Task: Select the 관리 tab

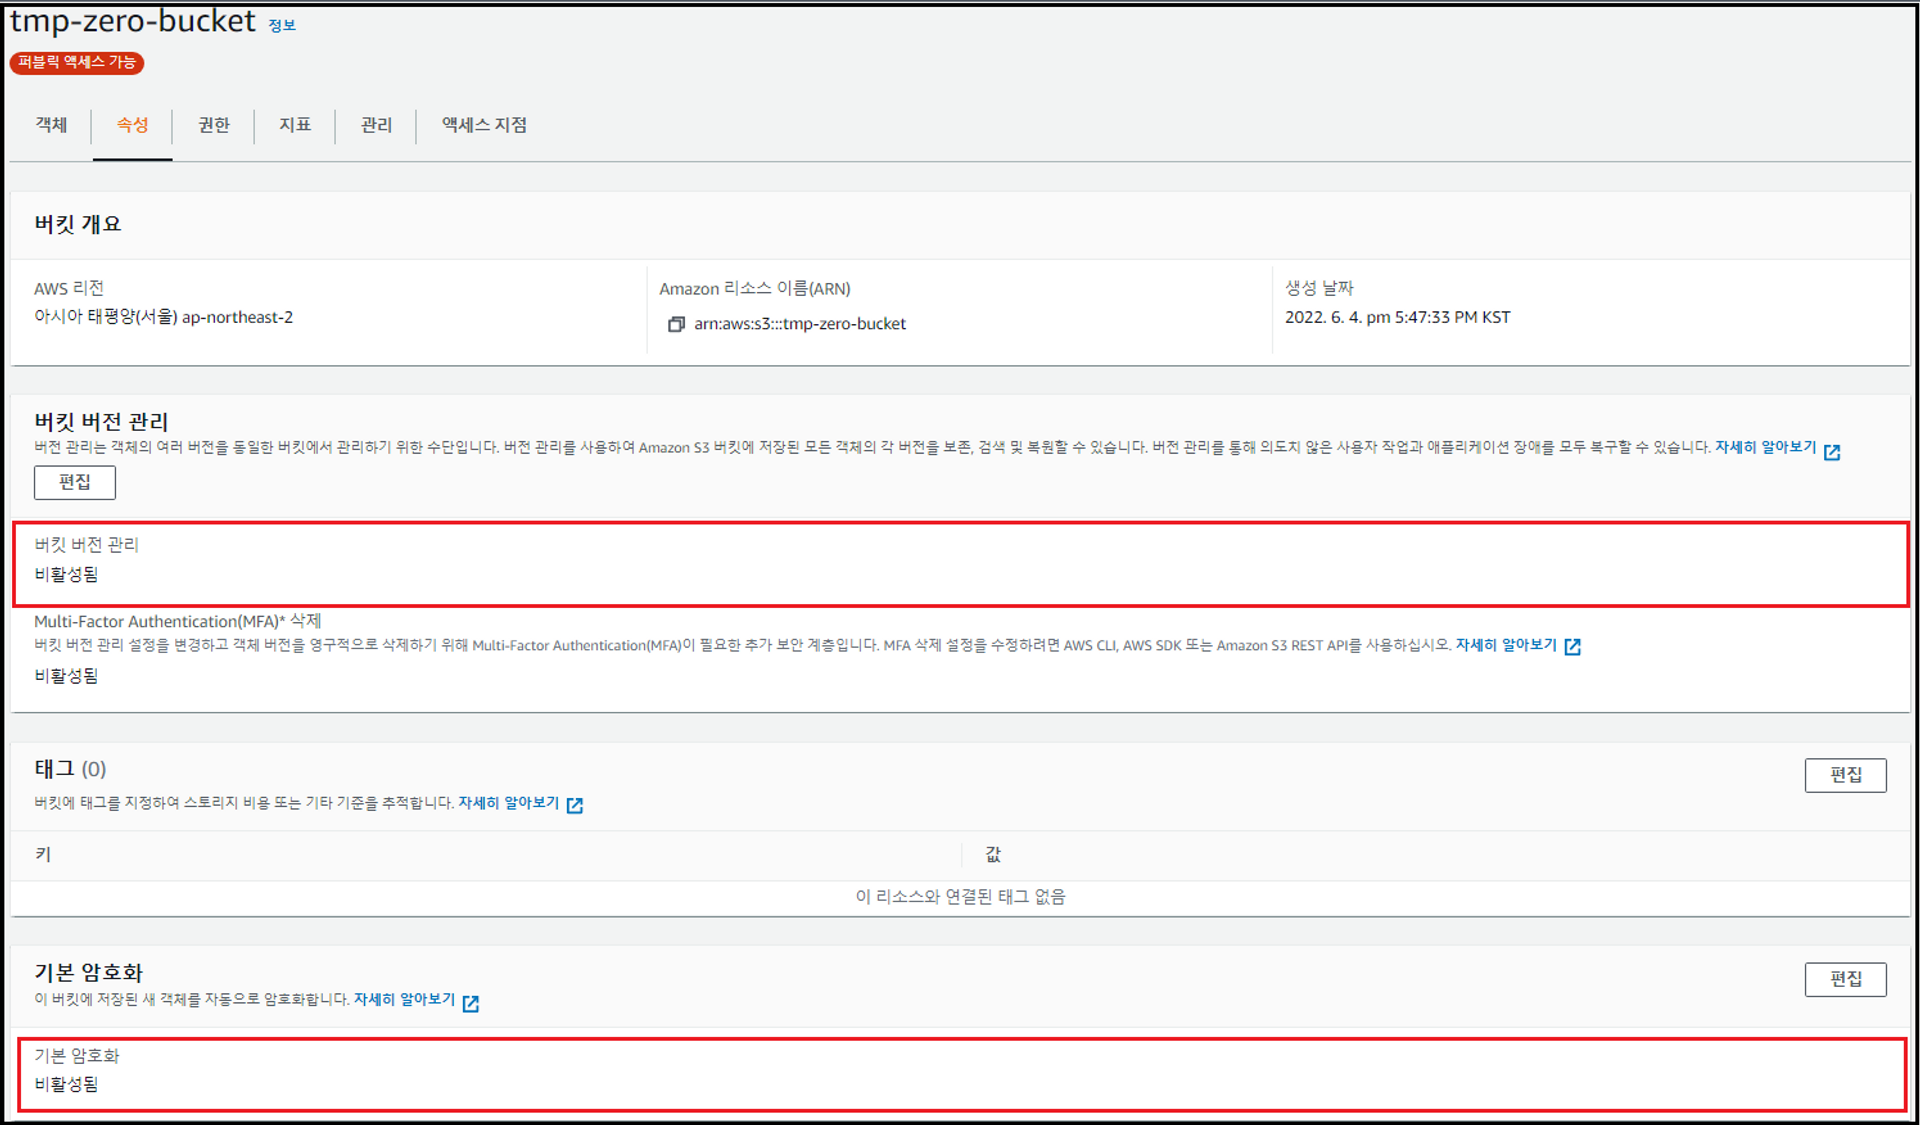Action: pos(376,125)
